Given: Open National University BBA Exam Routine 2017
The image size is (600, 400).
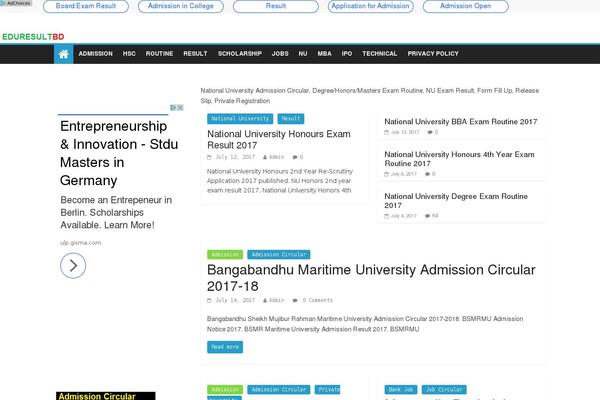Looking at the screenshot, I should click(x=461, y=122).
